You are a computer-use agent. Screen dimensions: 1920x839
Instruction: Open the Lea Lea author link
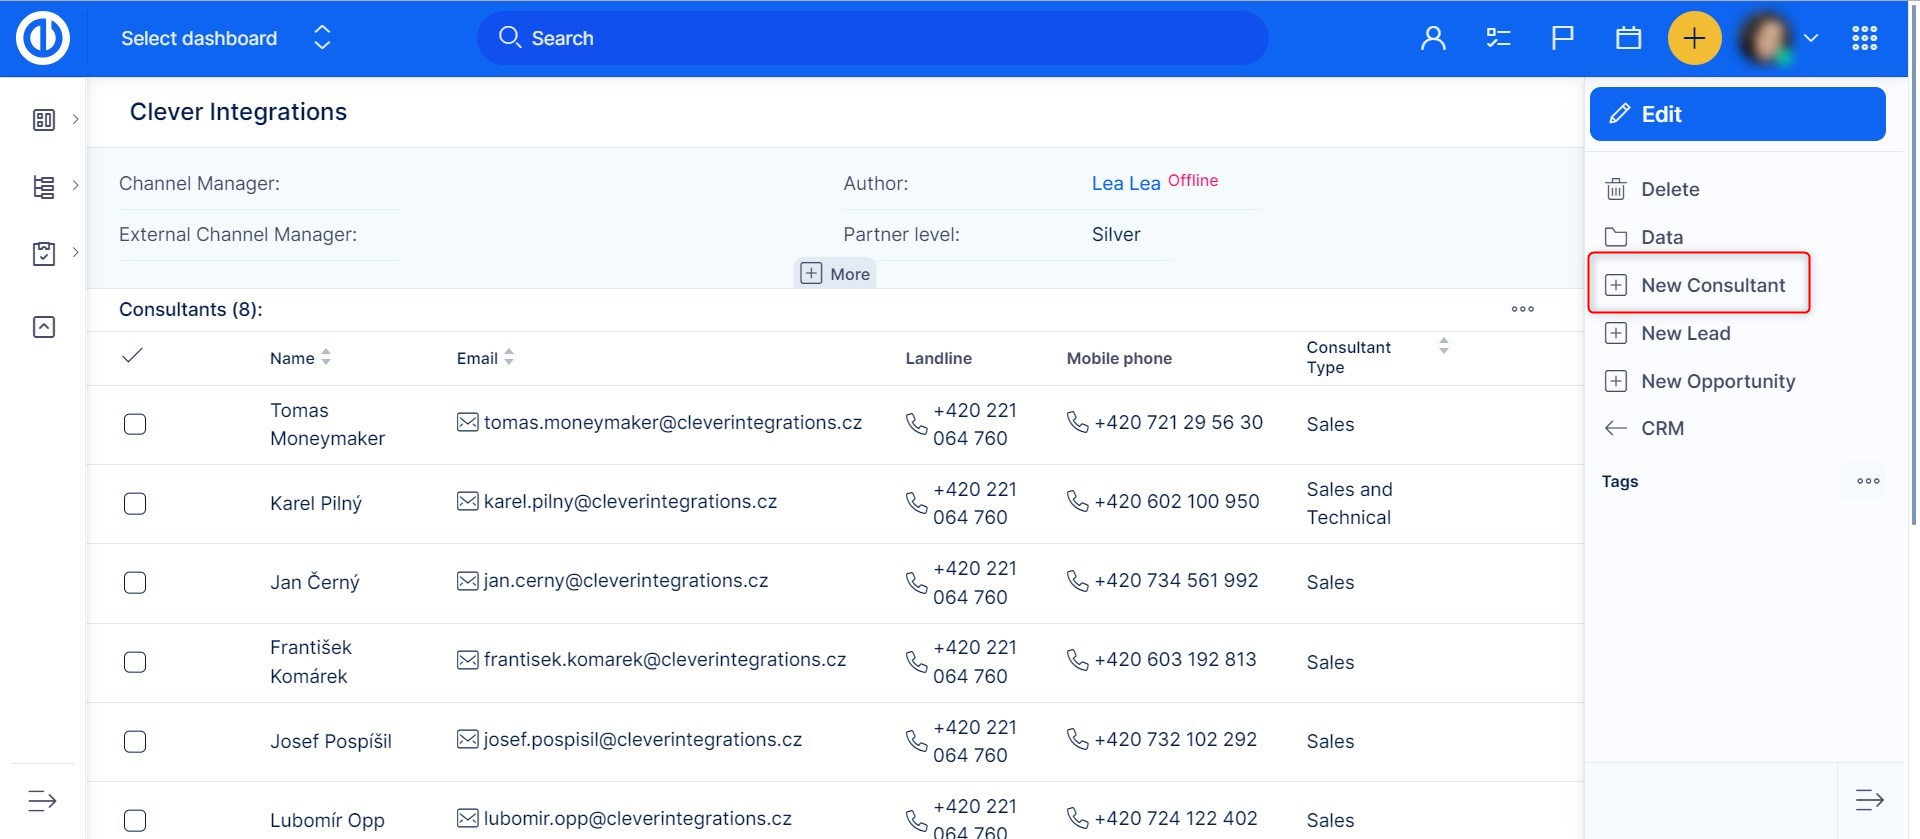coord(1125,183)
